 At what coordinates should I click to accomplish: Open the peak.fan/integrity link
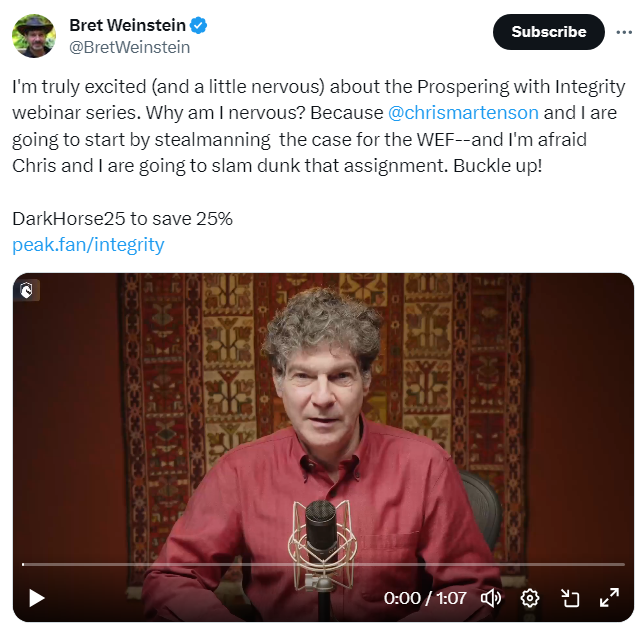click(x=88, y=245)
